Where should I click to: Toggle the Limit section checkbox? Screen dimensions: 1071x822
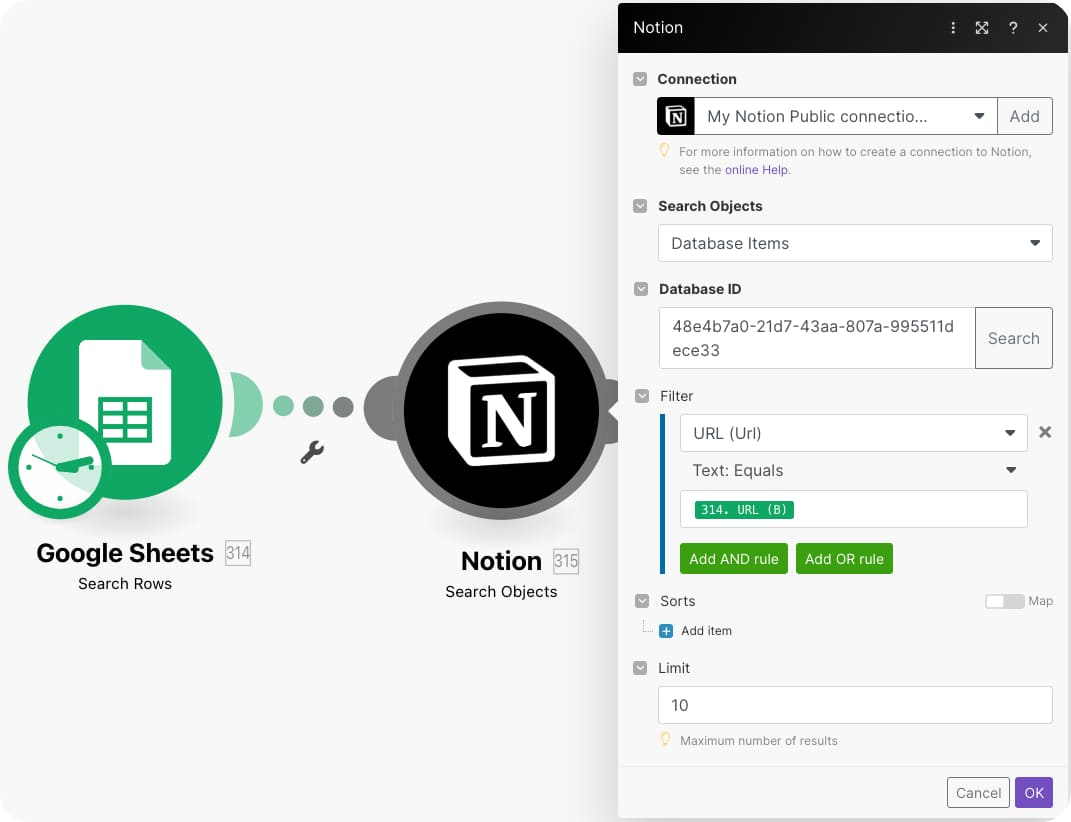(640, 668)
